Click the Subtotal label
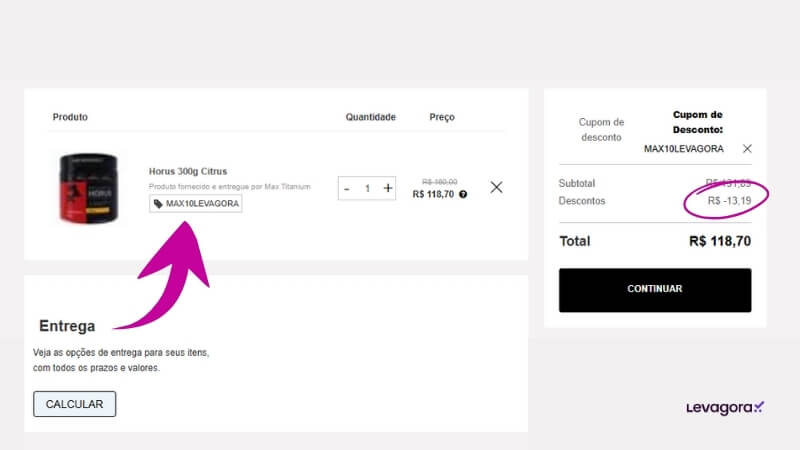The image size is (800, 450). coord(577,183)
